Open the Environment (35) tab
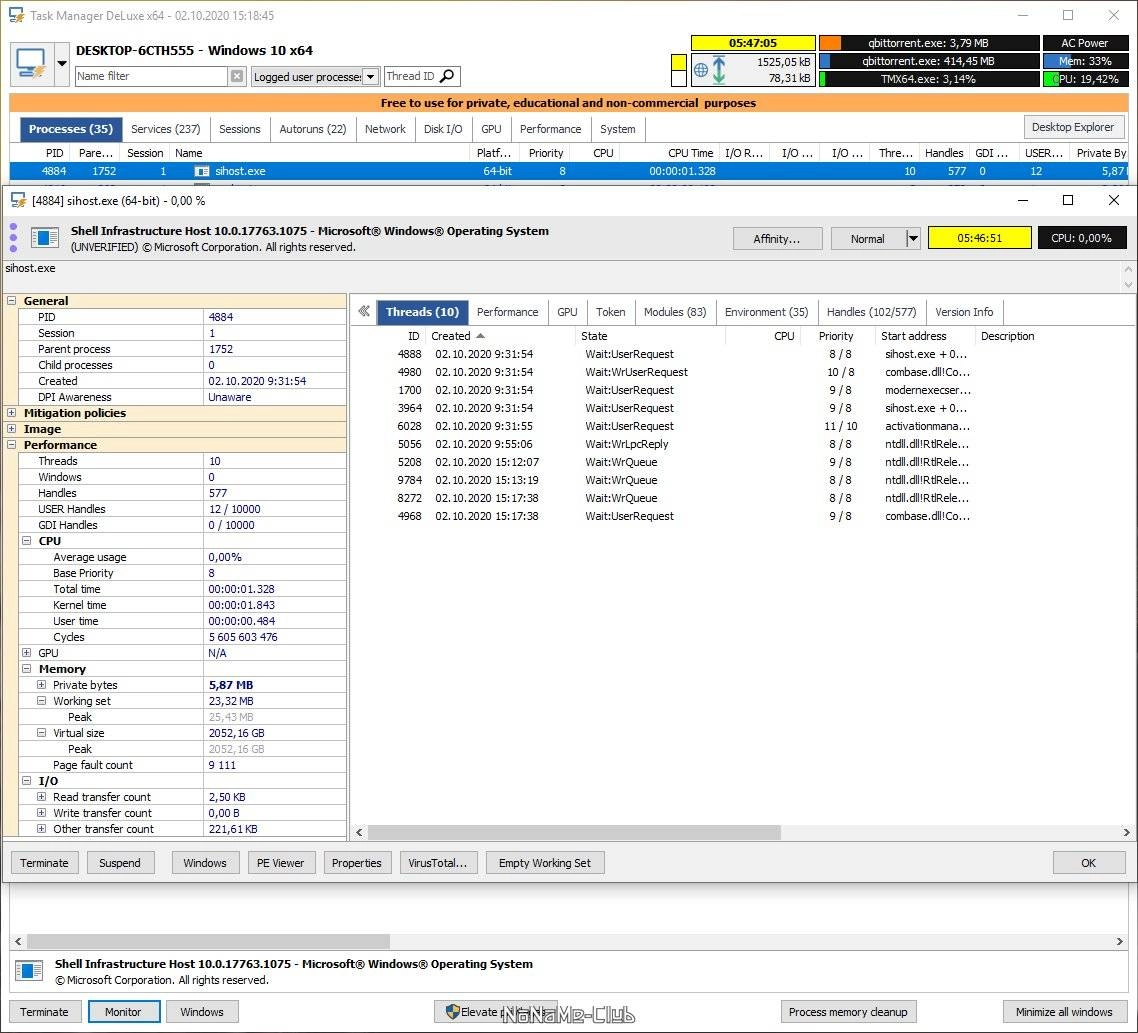1138x1033 pixels. [x=766, y=312]
